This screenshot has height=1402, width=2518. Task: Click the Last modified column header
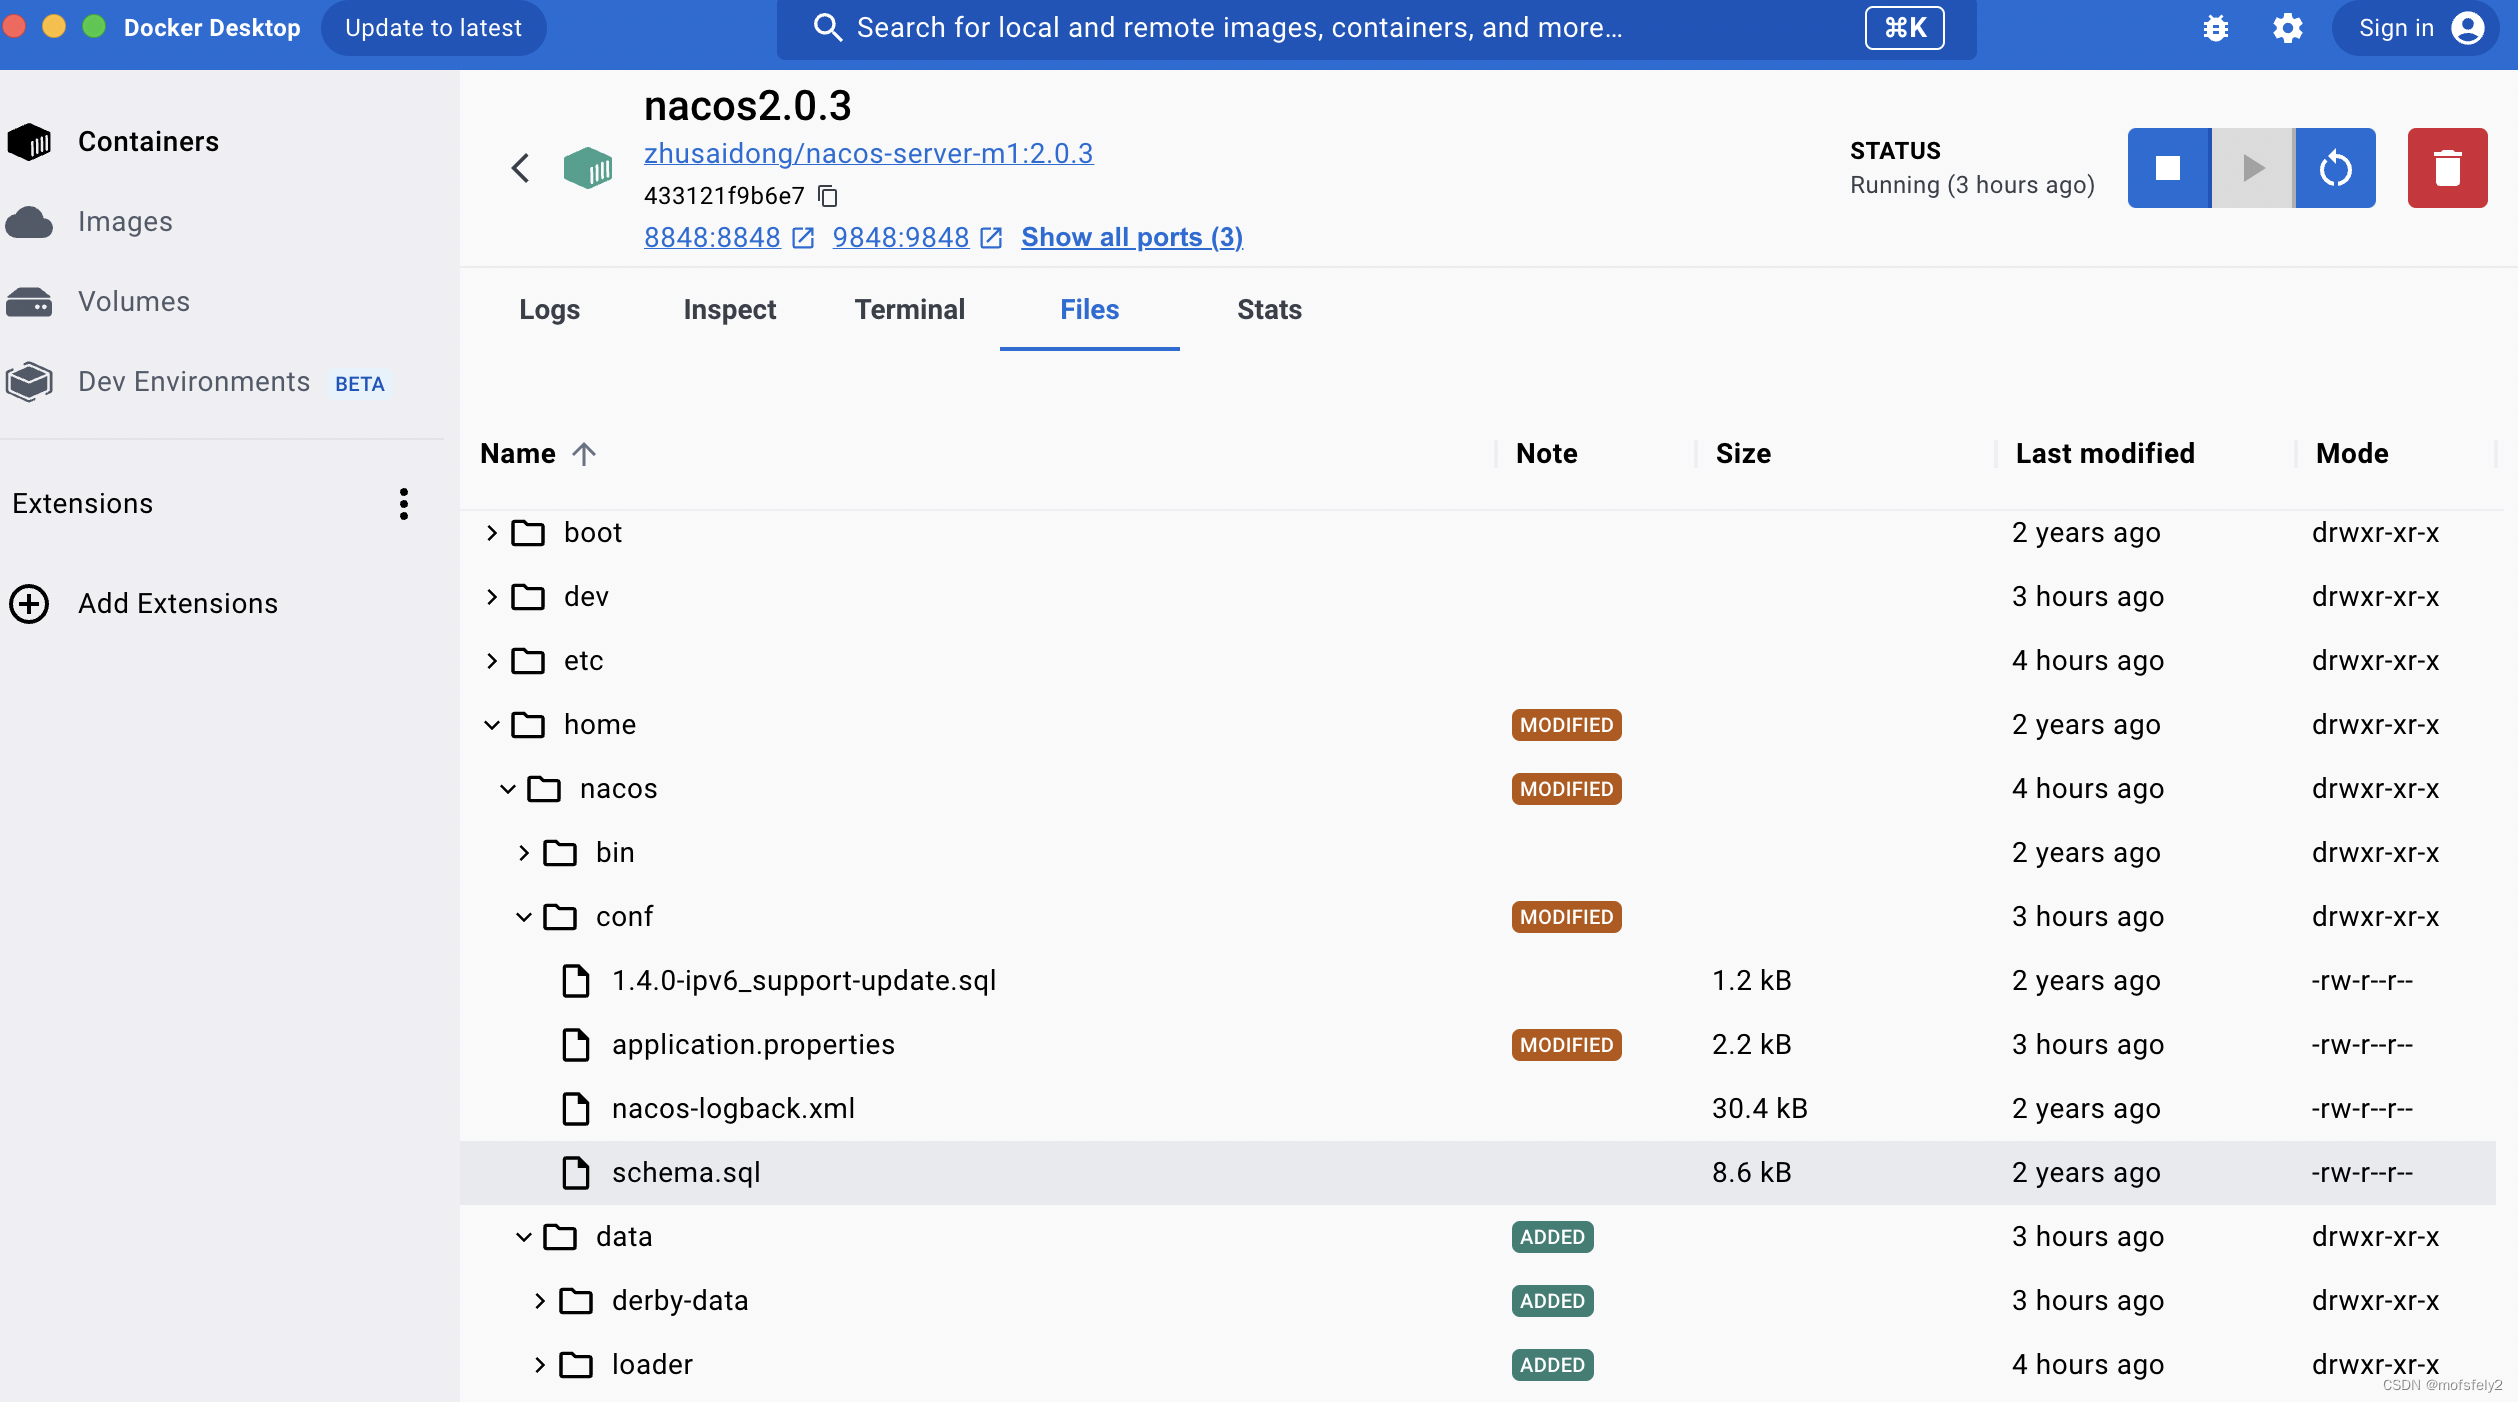tap(2105, 454)
